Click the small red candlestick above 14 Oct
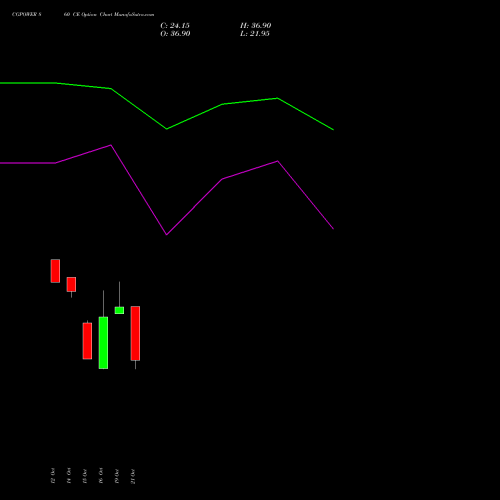500x500 pixels. pos(71,285)
